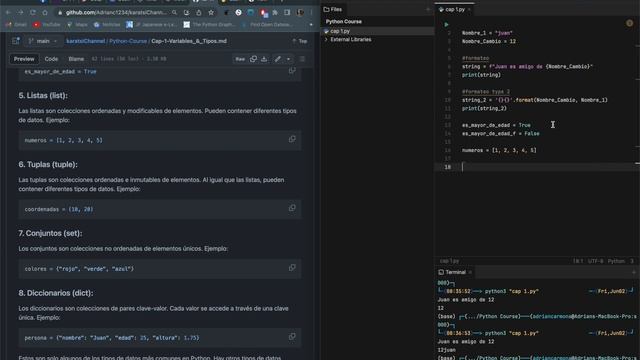Click the "print(string_2)" line in the editor
The image size is (640, 360).
click(x=484, y=108)
